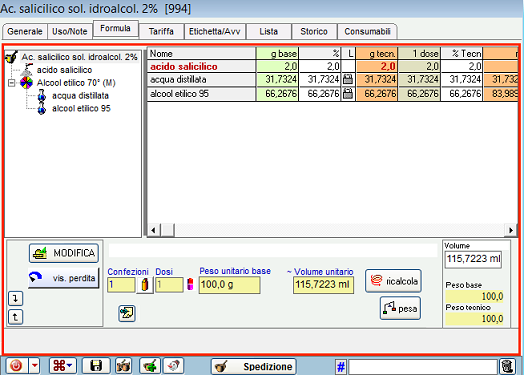524x375 pixels.
Task: Switch to the Tariffa tab
Action: point(161,31)
